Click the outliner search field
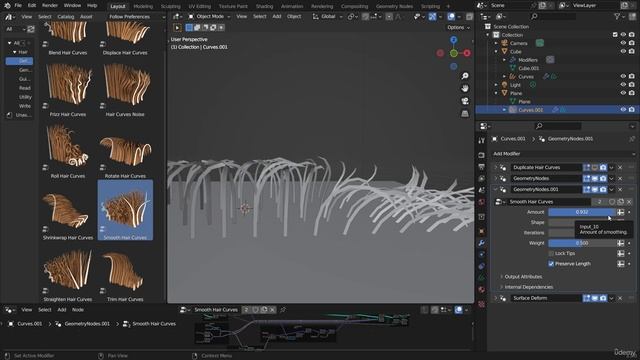This screenshot has width=640, height=360. 553,16
